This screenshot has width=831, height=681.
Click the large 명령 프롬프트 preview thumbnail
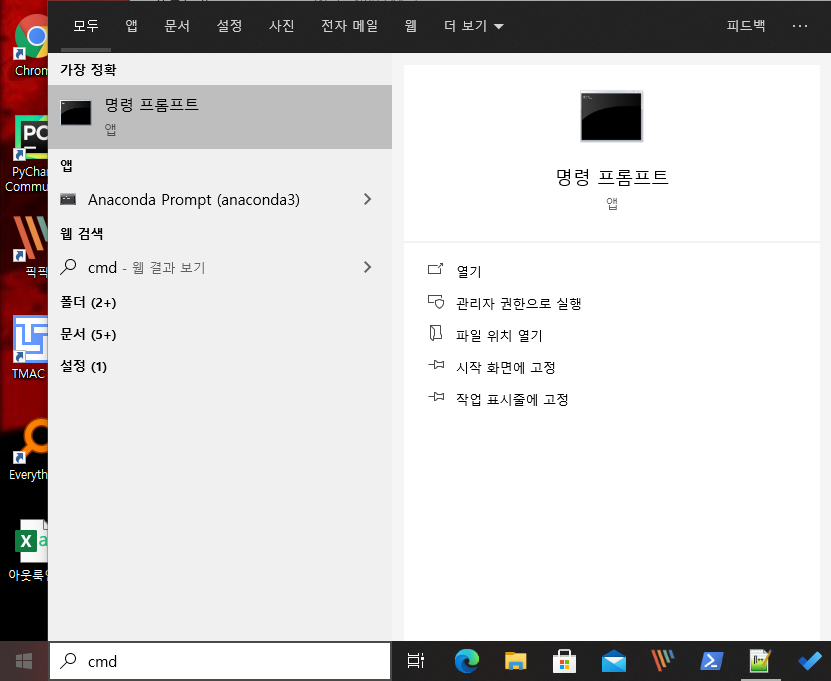pyautogui.click(x=612, y=116)
